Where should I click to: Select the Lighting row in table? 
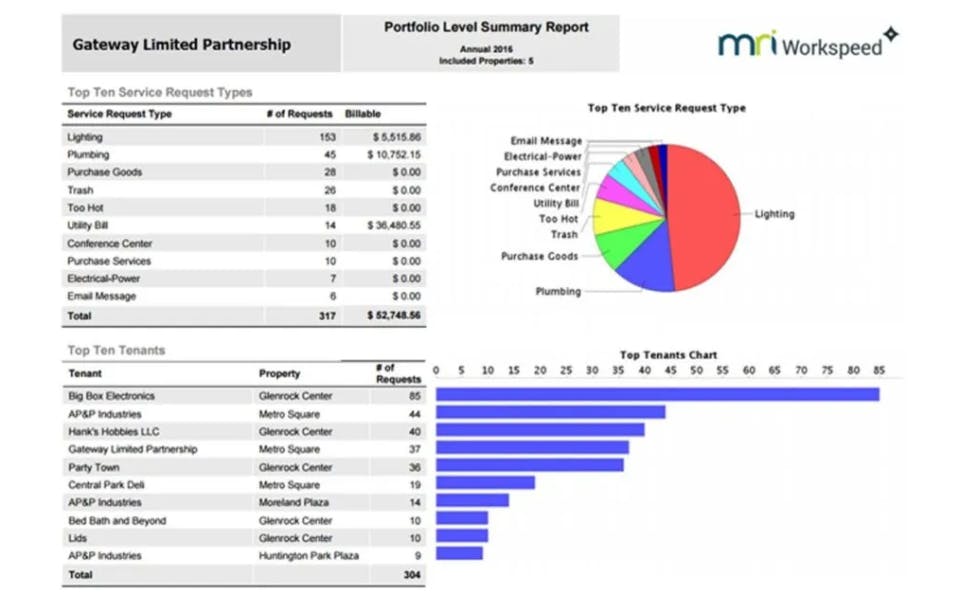tap(244, 137)
